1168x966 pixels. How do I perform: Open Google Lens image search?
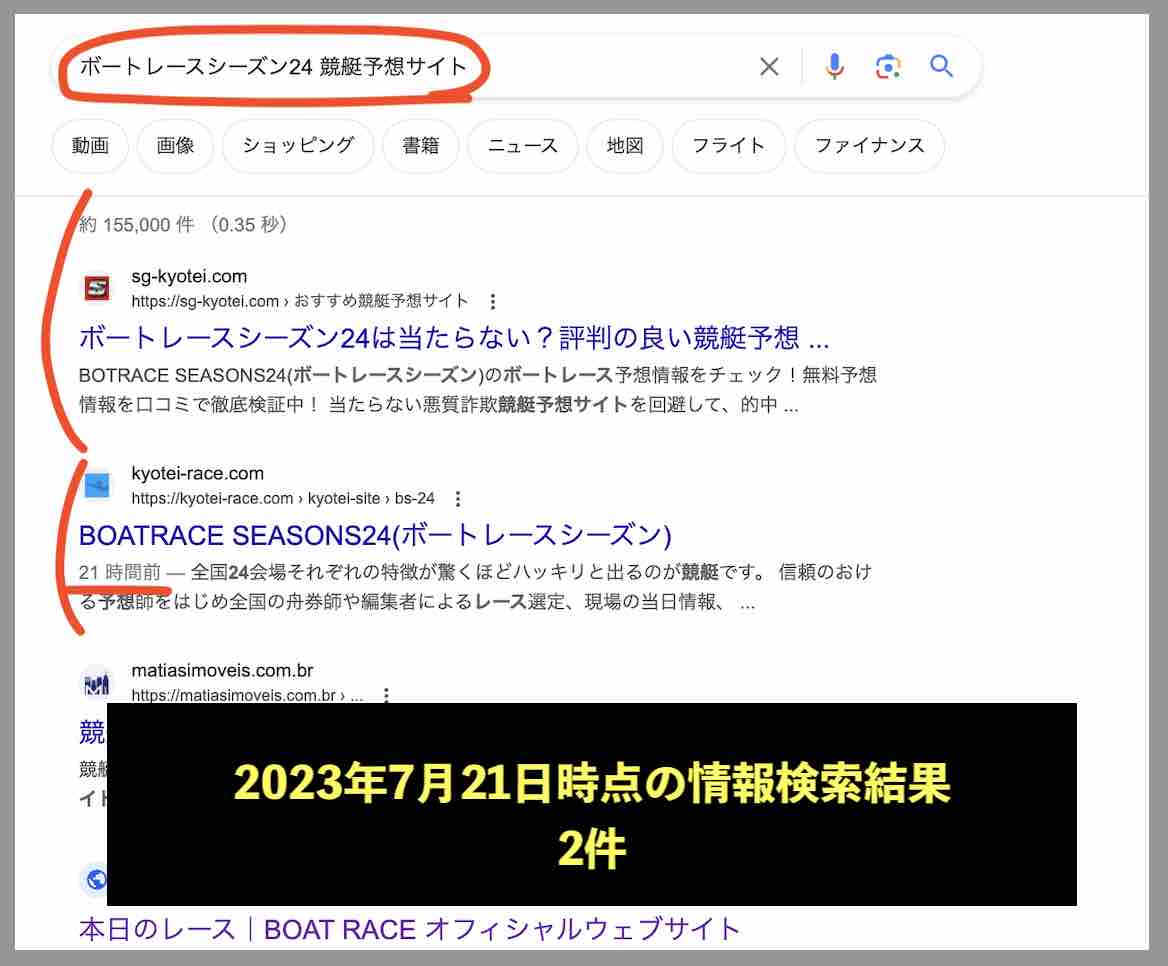[x=887, y=66]
